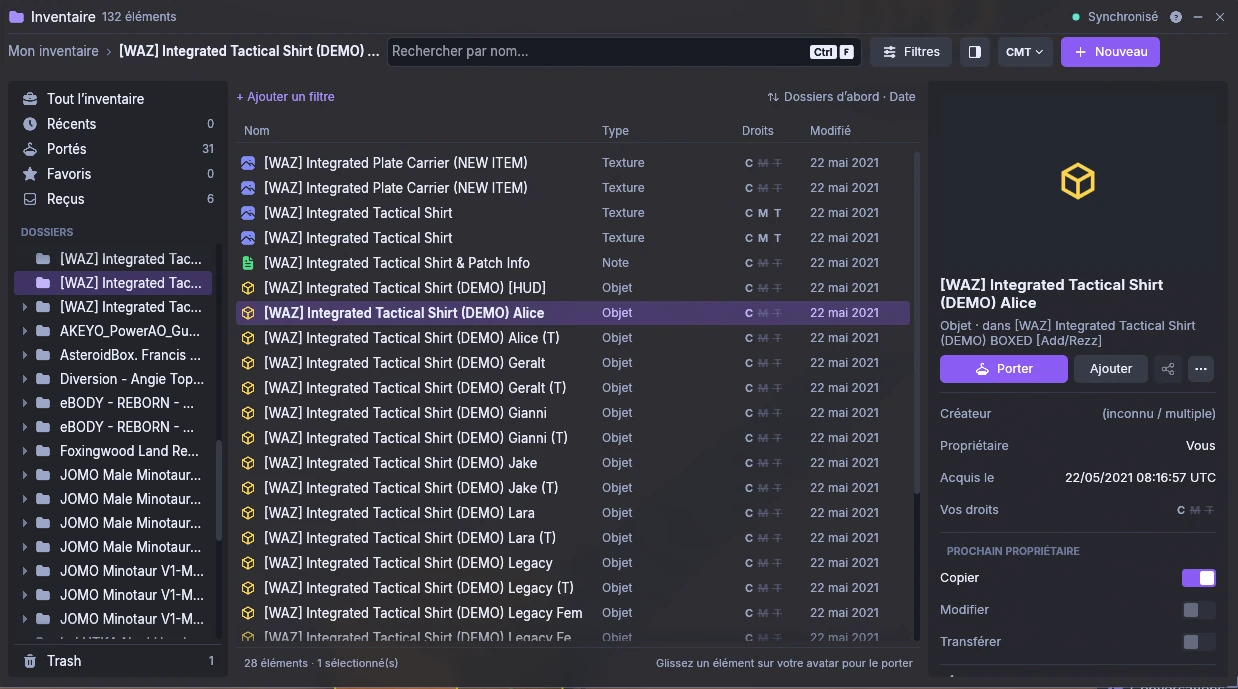
Task: Click the object icon beside DEMO Legacy (T)
Action: pos(248,588)
